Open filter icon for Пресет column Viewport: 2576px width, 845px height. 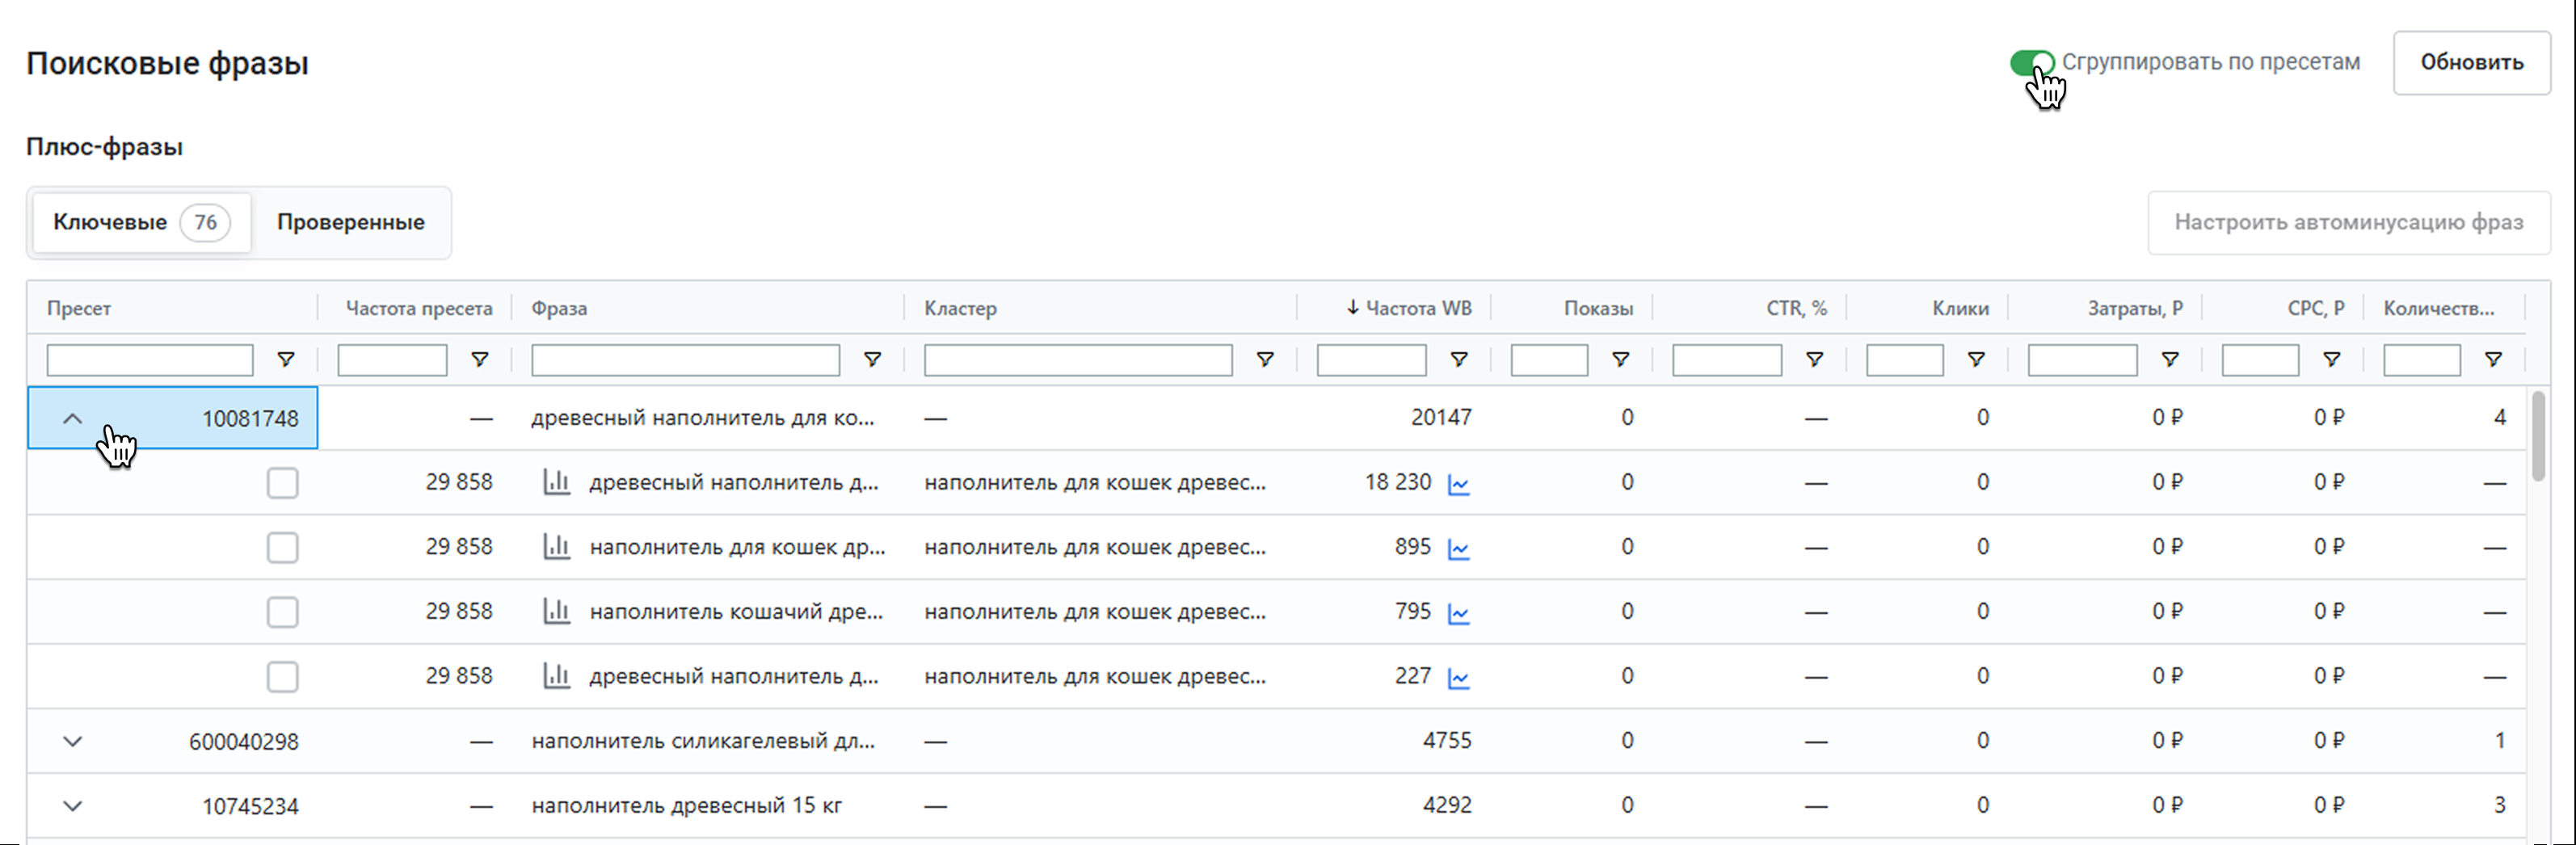pyautogui.click(x=286, y=359)
